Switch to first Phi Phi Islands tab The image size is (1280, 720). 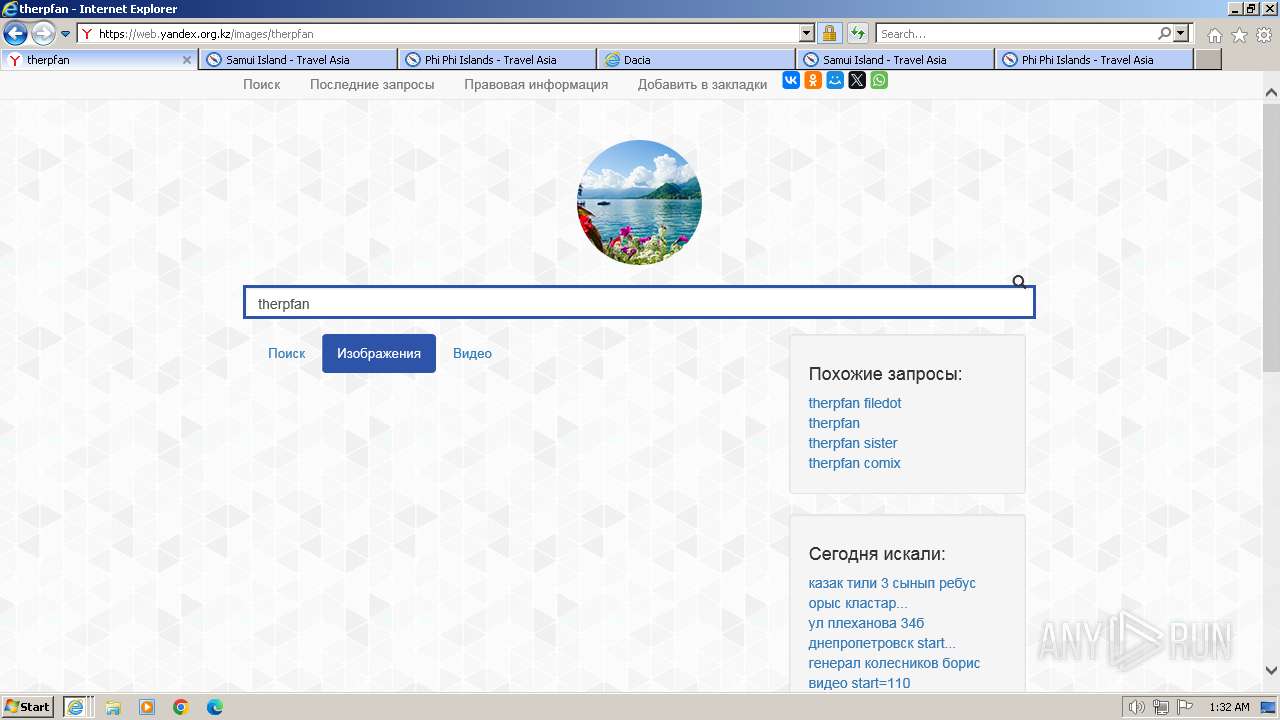pos(497,60)
